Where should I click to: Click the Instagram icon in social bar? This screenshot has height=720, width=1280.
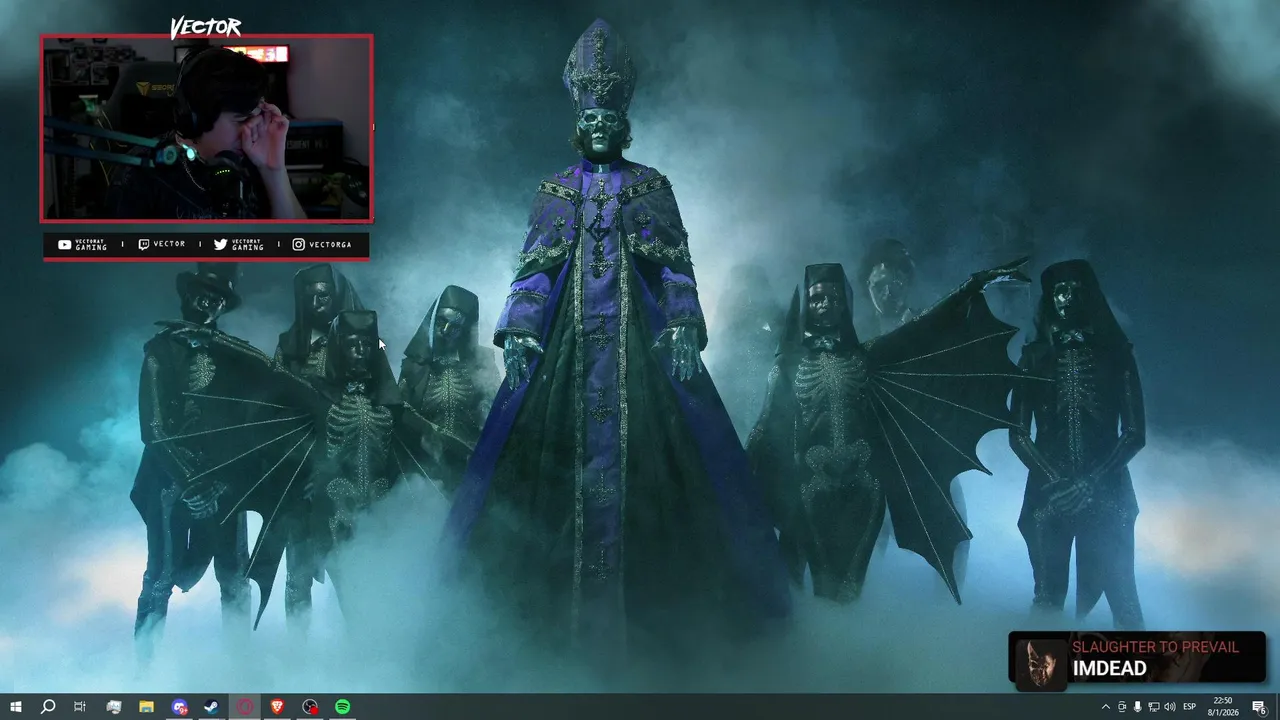[298, 244]
